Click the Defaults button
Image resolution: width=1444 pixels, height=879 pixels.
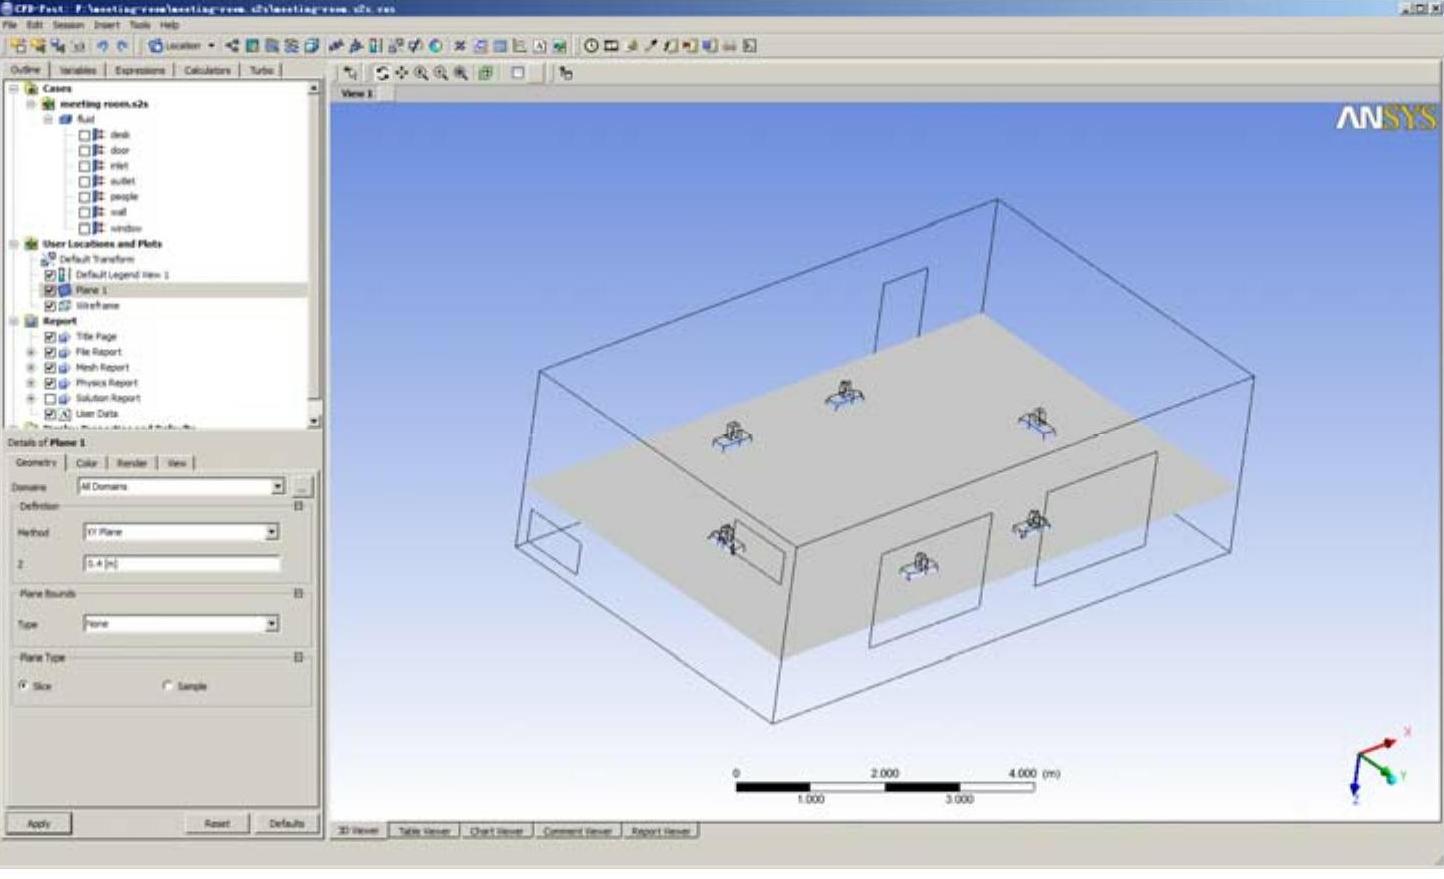point(286,824)
